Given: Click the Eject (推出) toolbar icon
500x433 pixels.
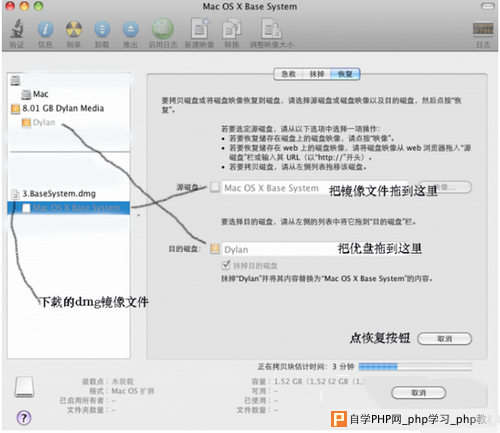Looking at the screenshot, I should point(131,29).
